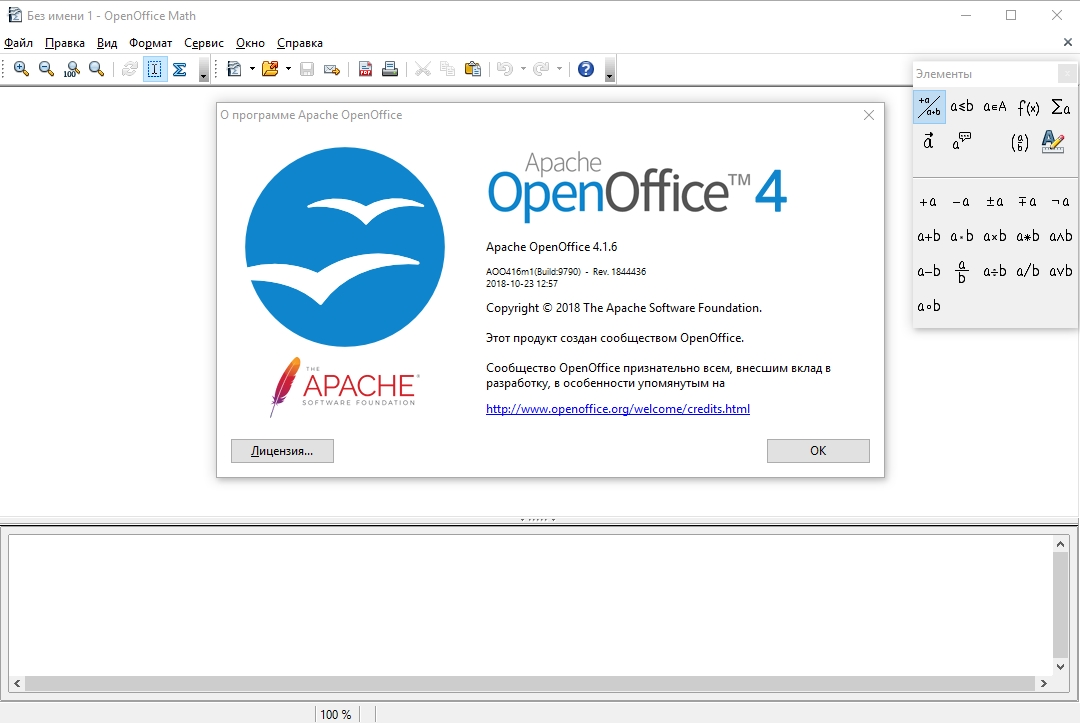1080x723 pixels.
Task: Click the Undo arrow icon
Action: pos(505,69)
